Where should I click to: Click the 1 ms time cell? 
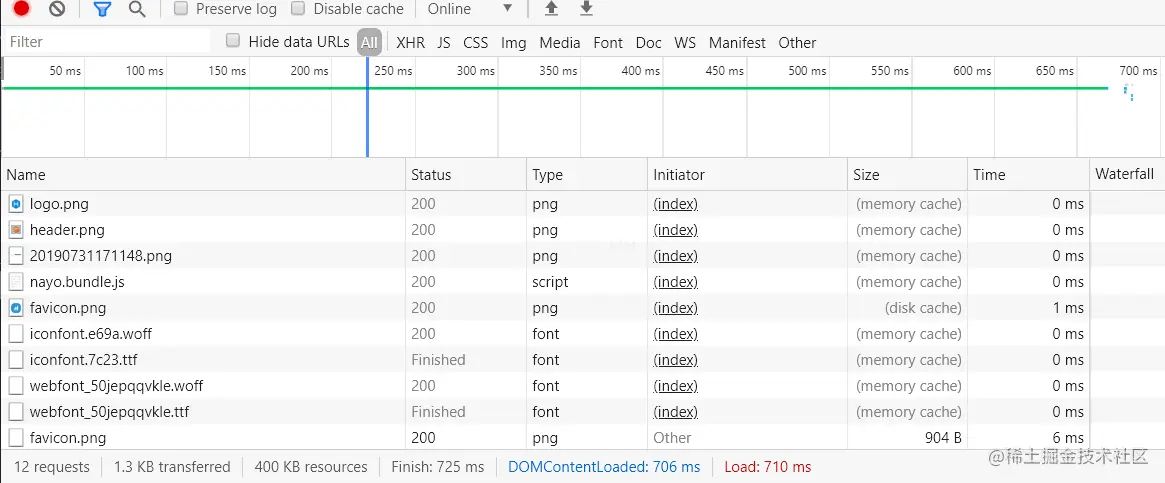click(1028, 308)
